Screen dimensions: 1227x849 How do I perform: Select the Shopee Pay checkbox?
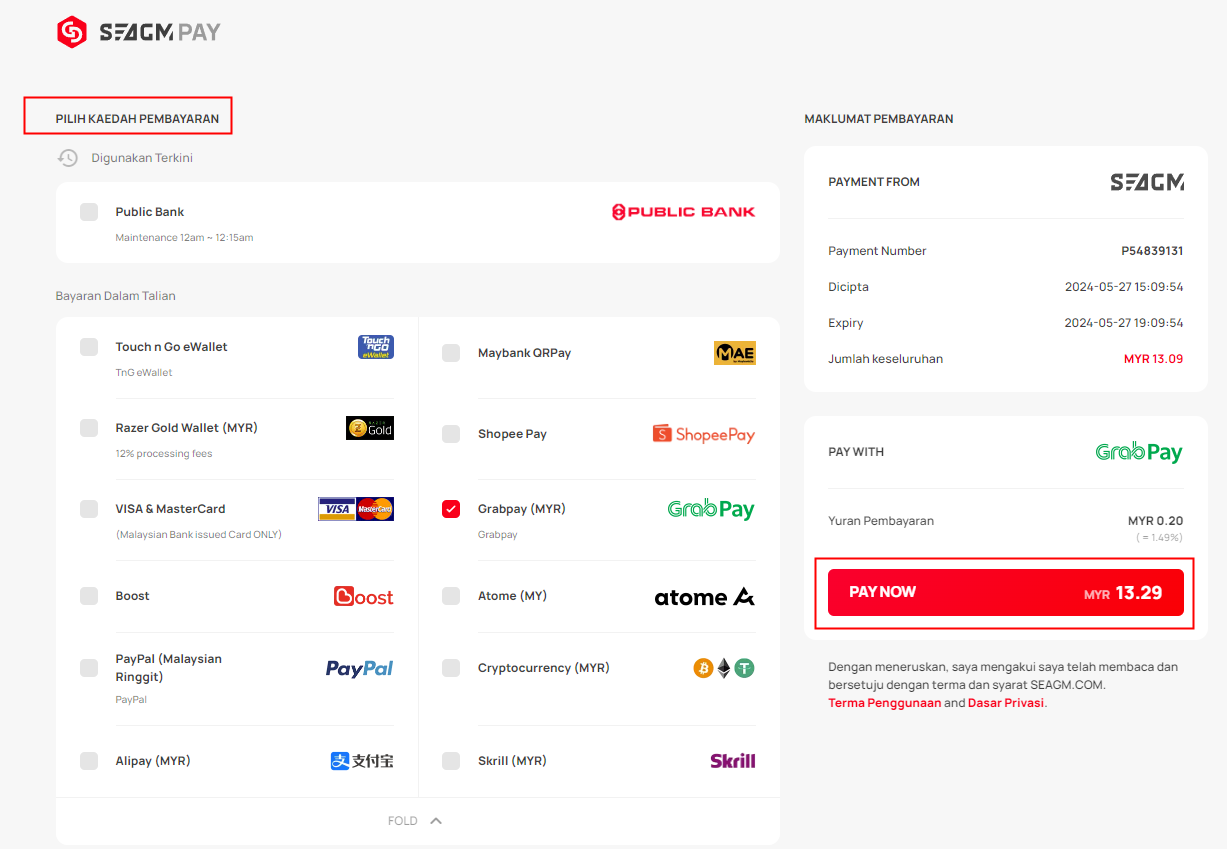451,434
